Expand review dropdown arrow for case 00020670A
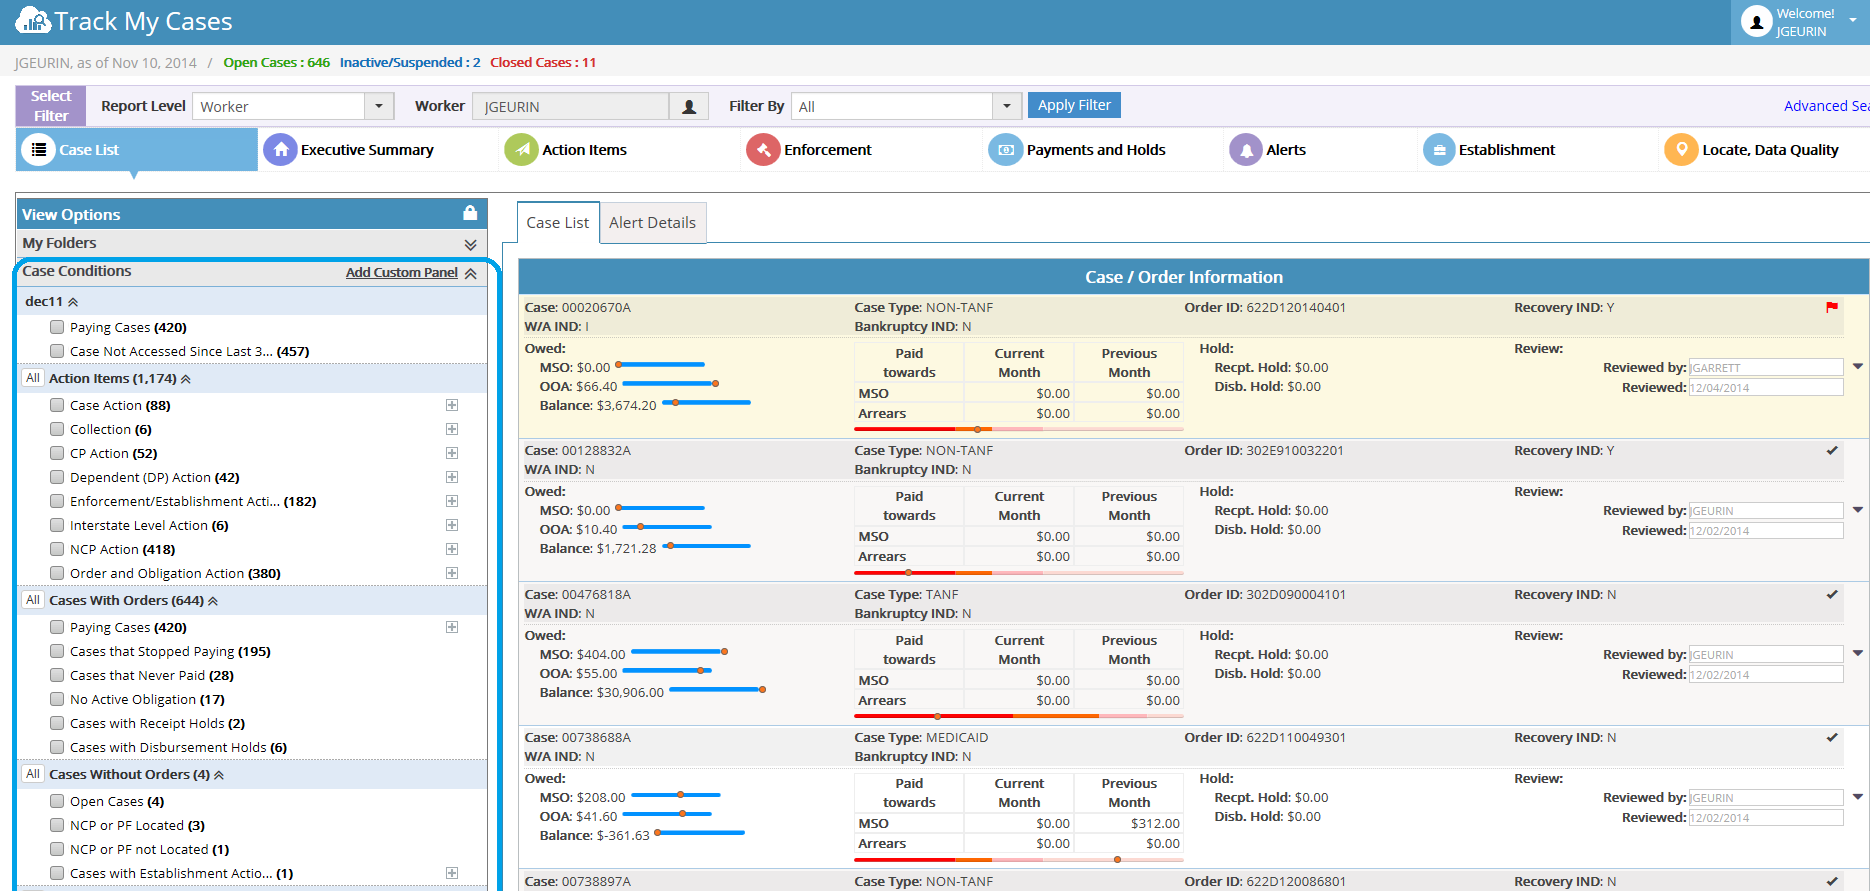 [x=1858, y=367]
